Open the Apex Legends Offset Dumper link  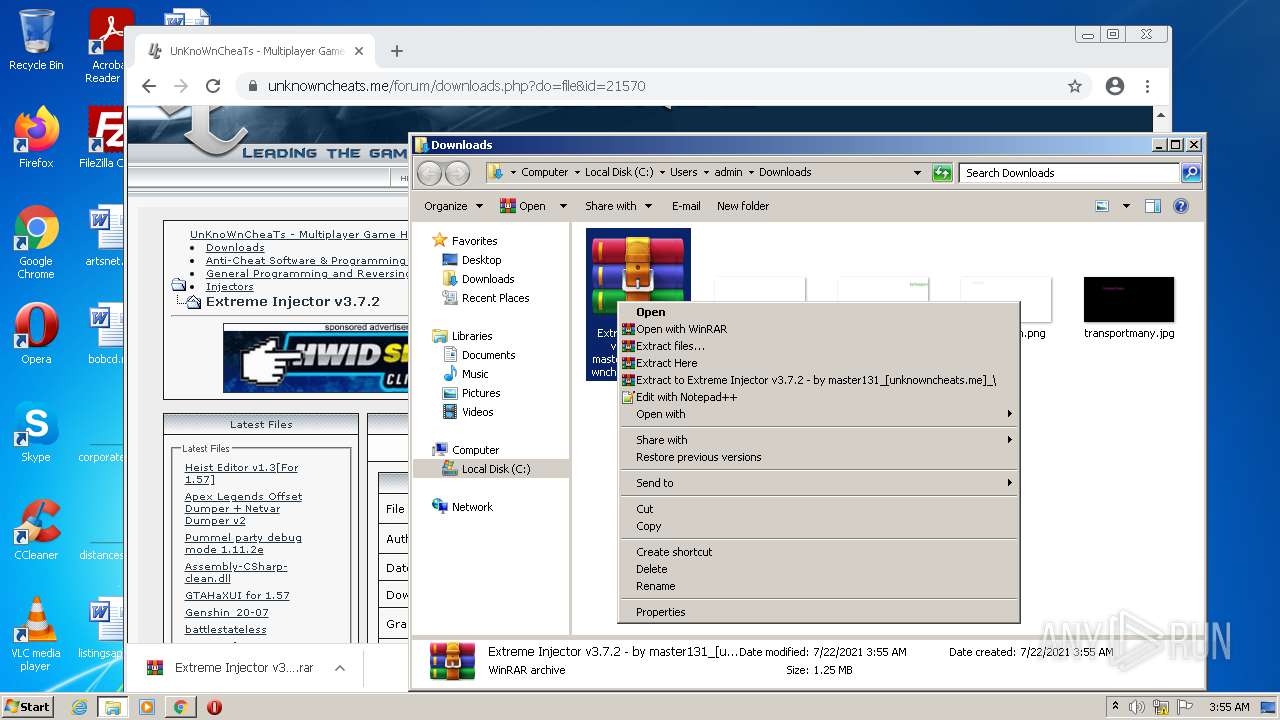pos(243,508)
